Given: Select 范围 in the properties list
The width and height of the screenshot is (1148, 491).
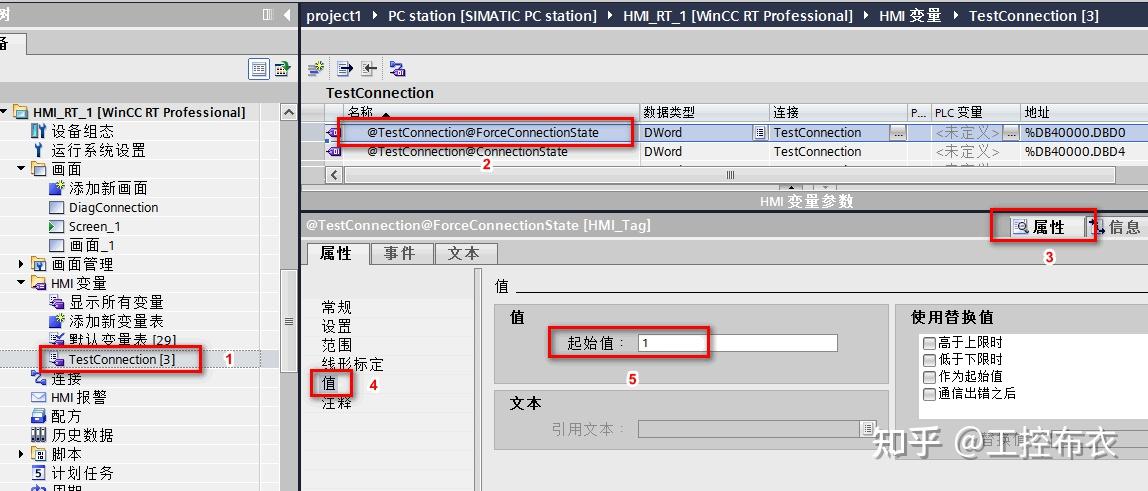Looking at the screenshot, I should tap(337, 345).
